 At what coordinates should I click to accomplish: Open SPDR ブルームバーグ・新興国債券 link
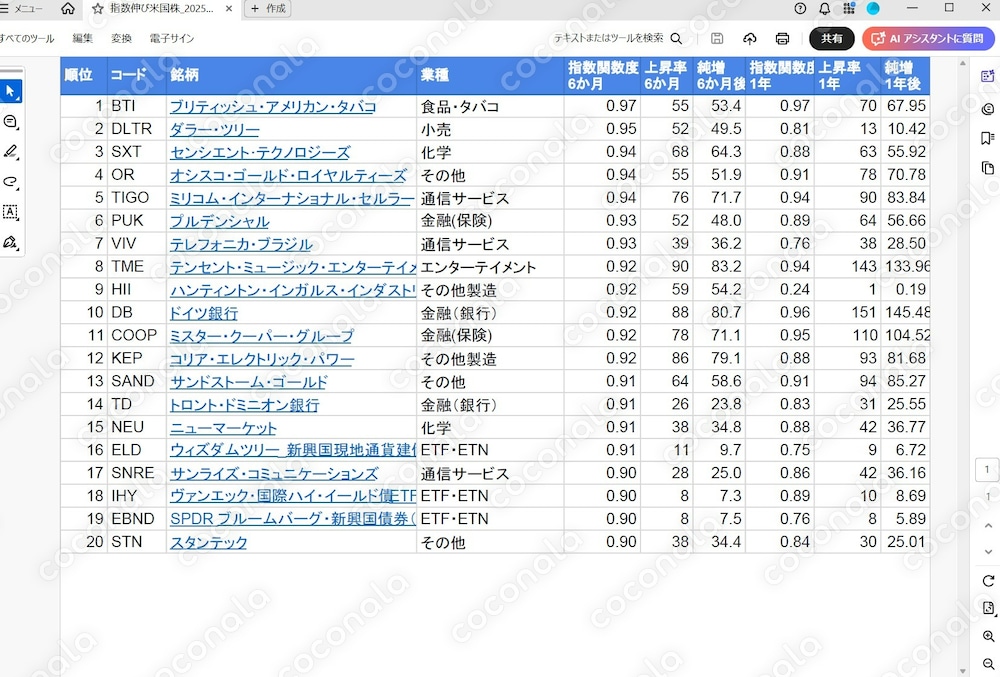[293, 519]
